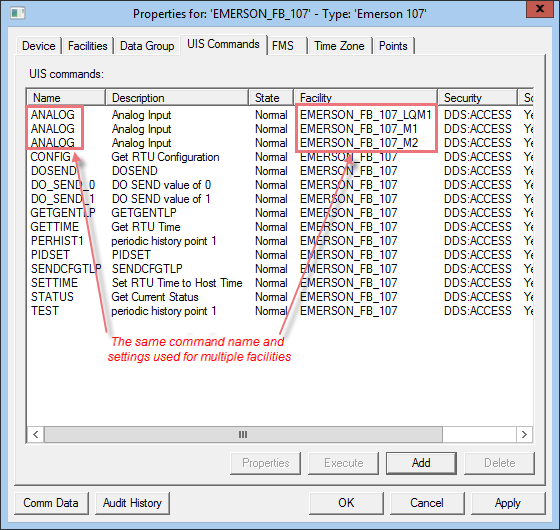The width and height of the screenshot is (560, 530).
Task: Click 'Get RTU Time' description cell
Action: [x=146, y=227]
